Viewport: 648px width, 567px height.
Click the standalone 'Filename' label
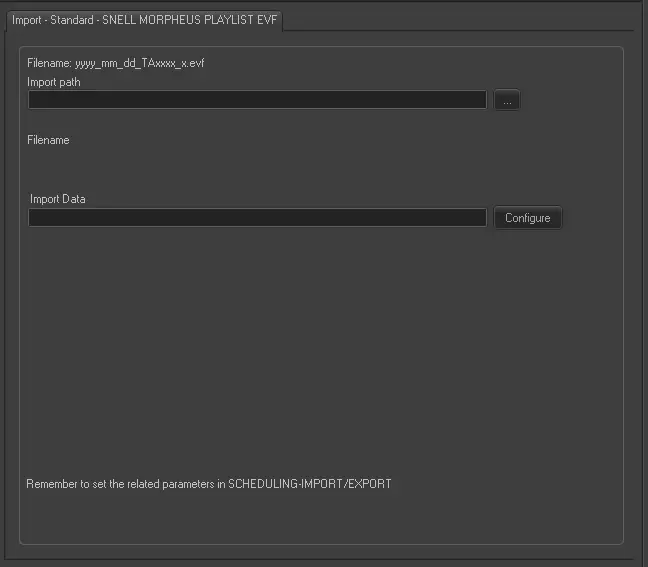point(48,140)
